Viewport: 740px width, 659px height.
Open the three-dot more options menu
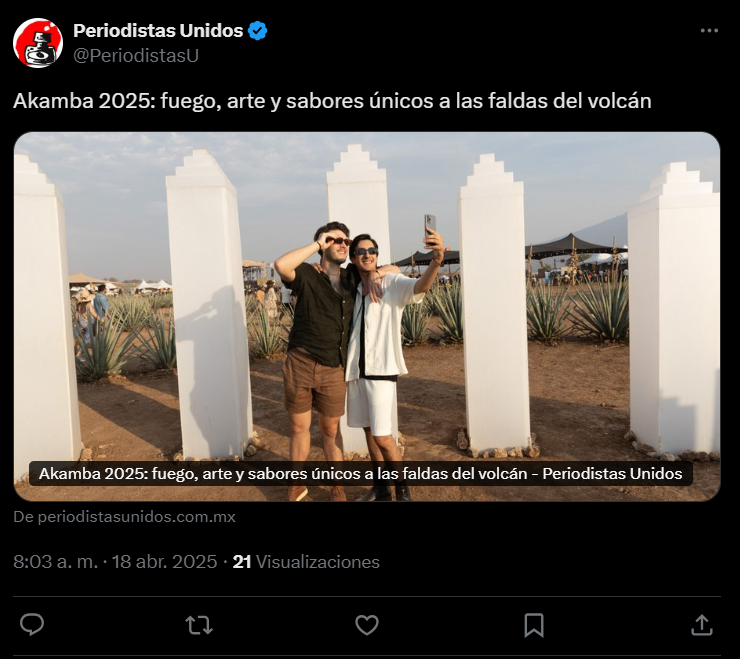[709, 31]
